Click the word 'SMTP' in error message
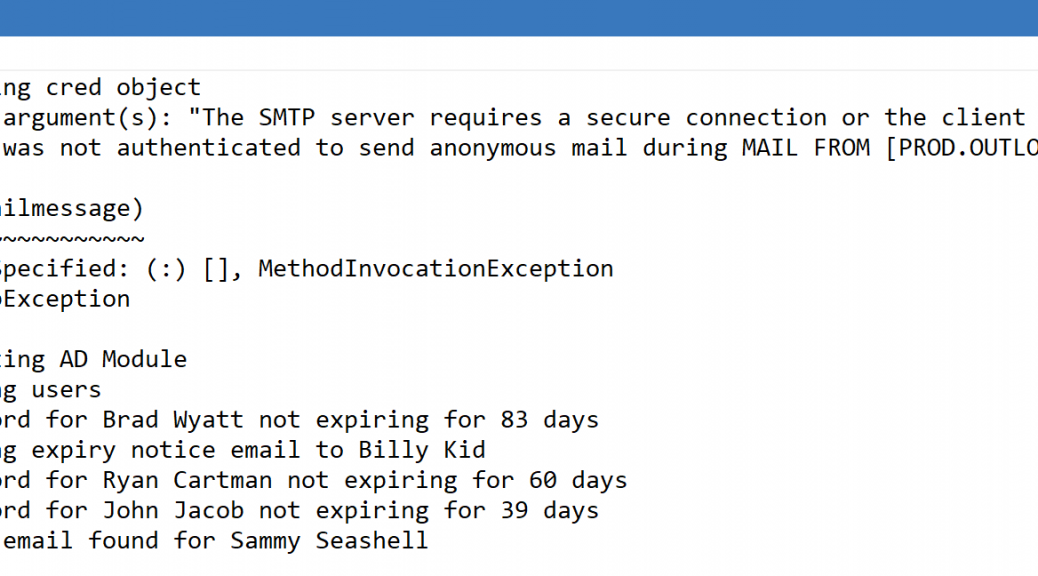Screen dimensions: 1038x576 (x=287, y=118)
